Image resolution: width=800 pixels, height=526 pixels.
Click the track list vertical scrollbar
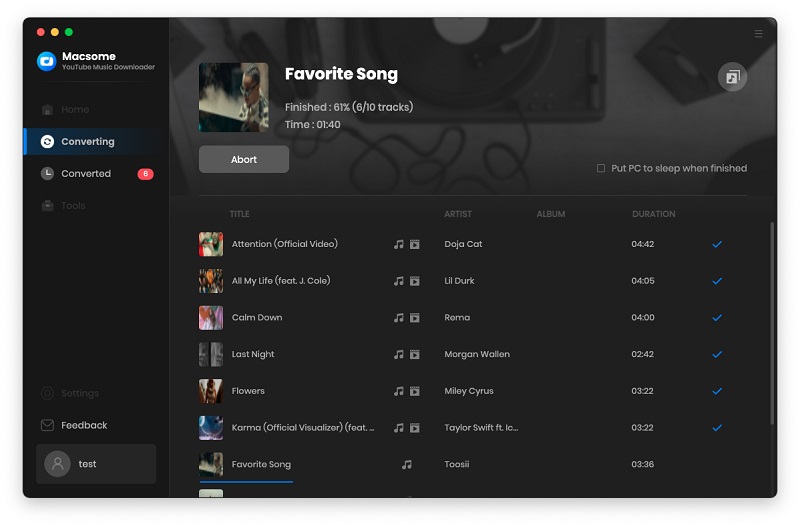[x=772, y=324]
